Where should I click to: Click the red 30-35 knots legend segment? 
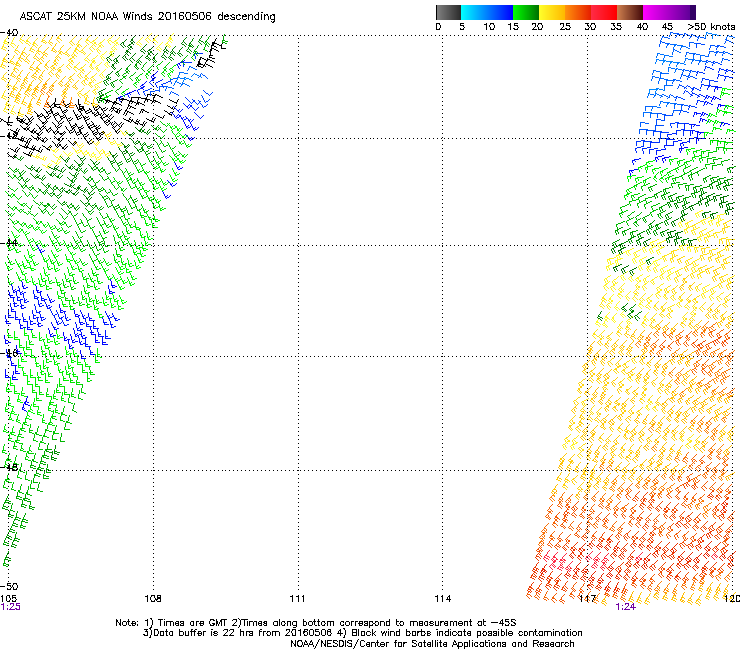coord(604,12)
